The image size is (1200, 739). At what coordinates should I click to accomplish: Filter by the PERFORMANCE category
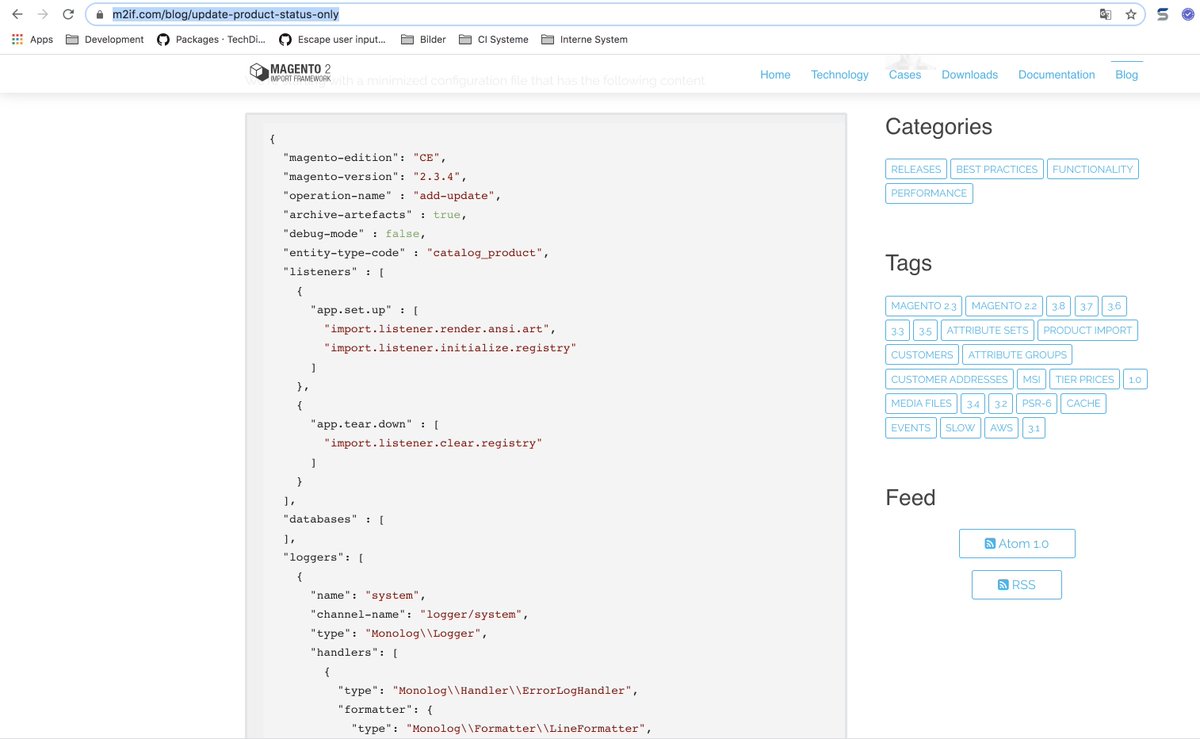(x=929, y=193)
